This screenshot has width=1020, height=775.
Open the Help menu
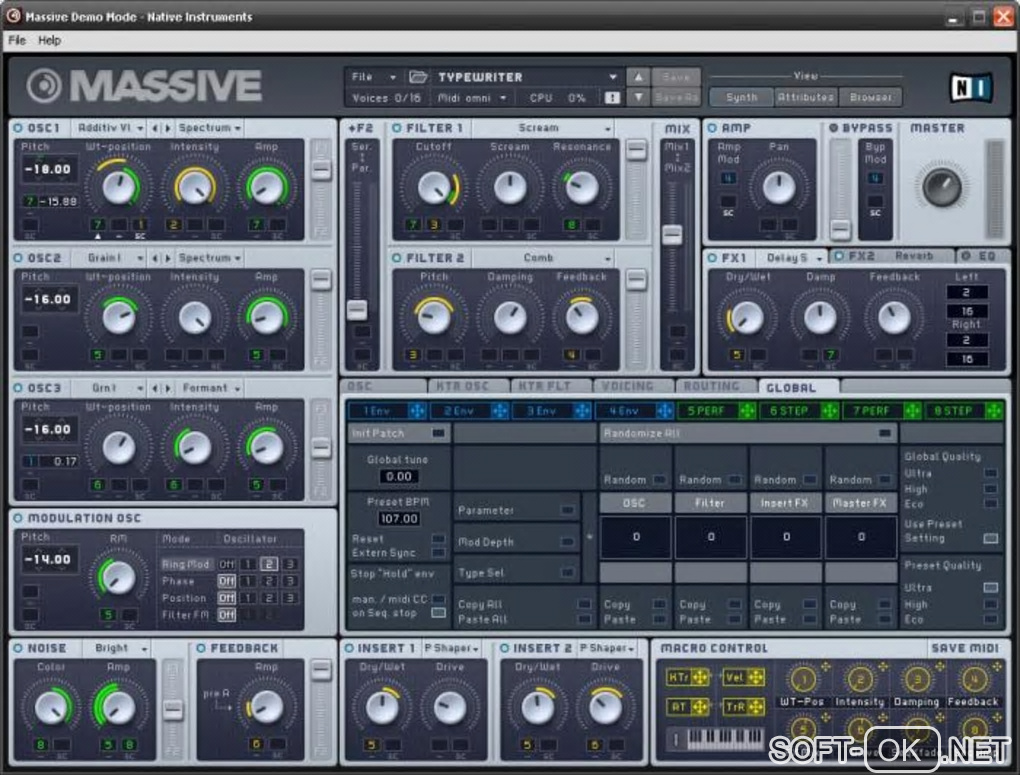tap(49, 40)
